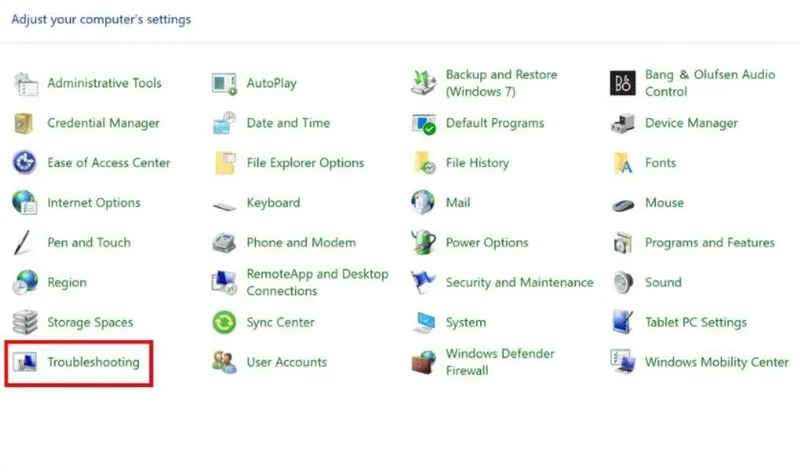The width and height of the screenshot is (800, 472).
Task: Open the Internet Options globe icon
Action: pos(24,203)
